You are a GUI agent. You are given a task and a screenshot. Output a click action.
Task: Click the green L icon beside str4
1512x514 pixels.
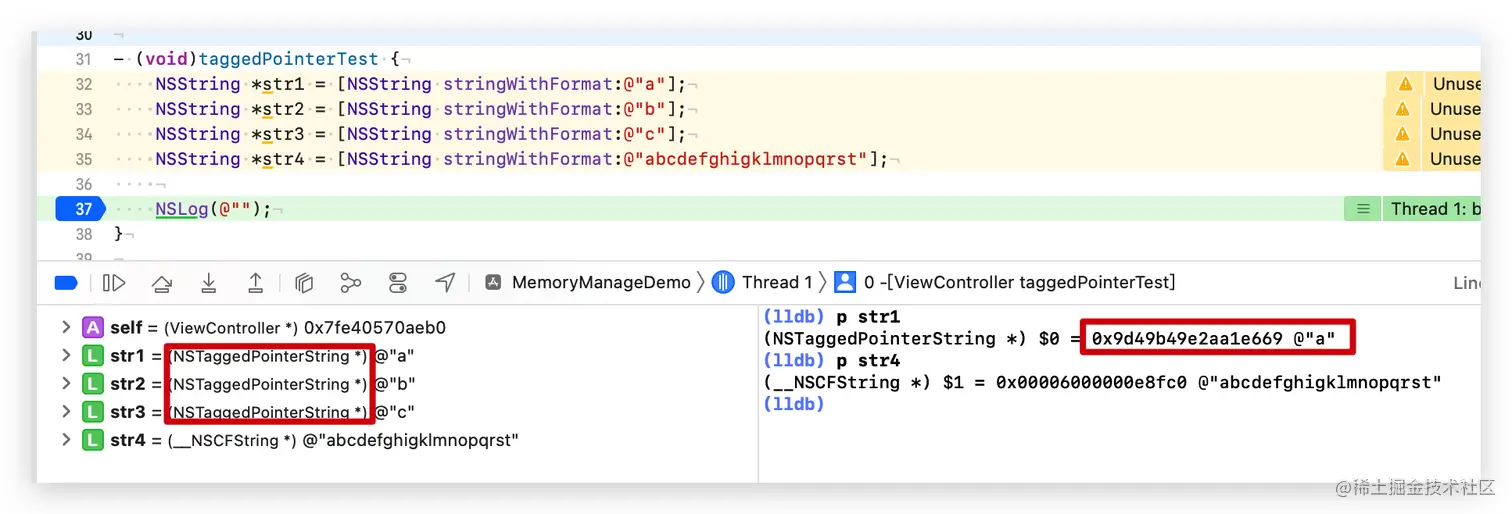[93, 440]
